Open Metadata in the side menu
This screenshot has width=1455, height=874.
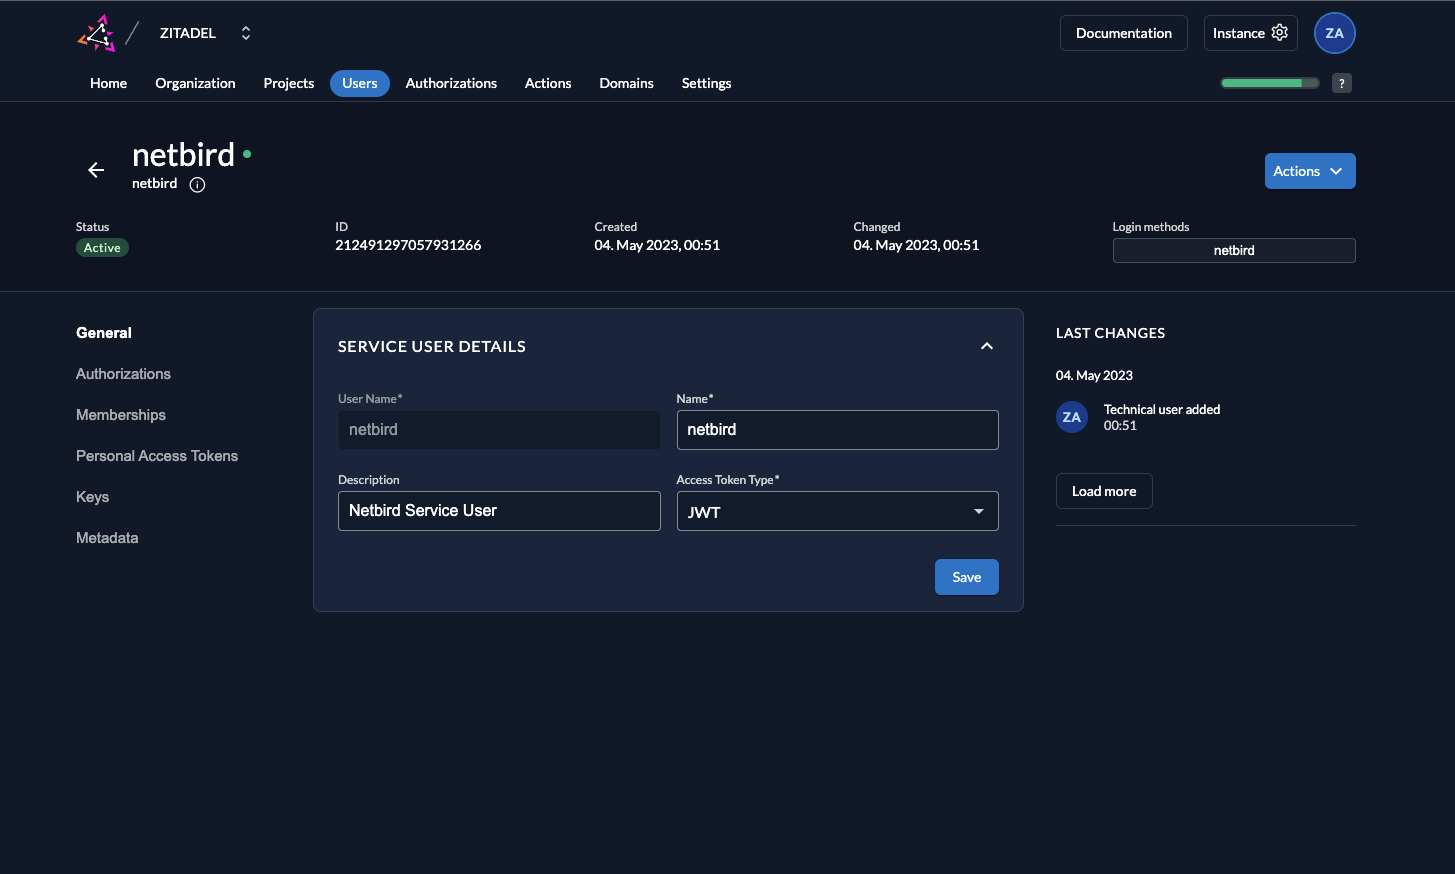pos(107,538)
